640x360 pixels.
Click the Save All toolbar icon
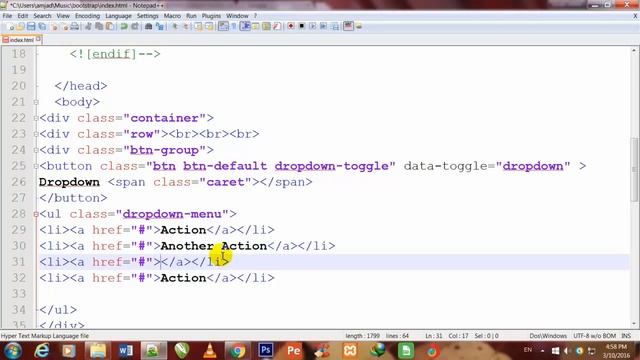click(42, 27)
